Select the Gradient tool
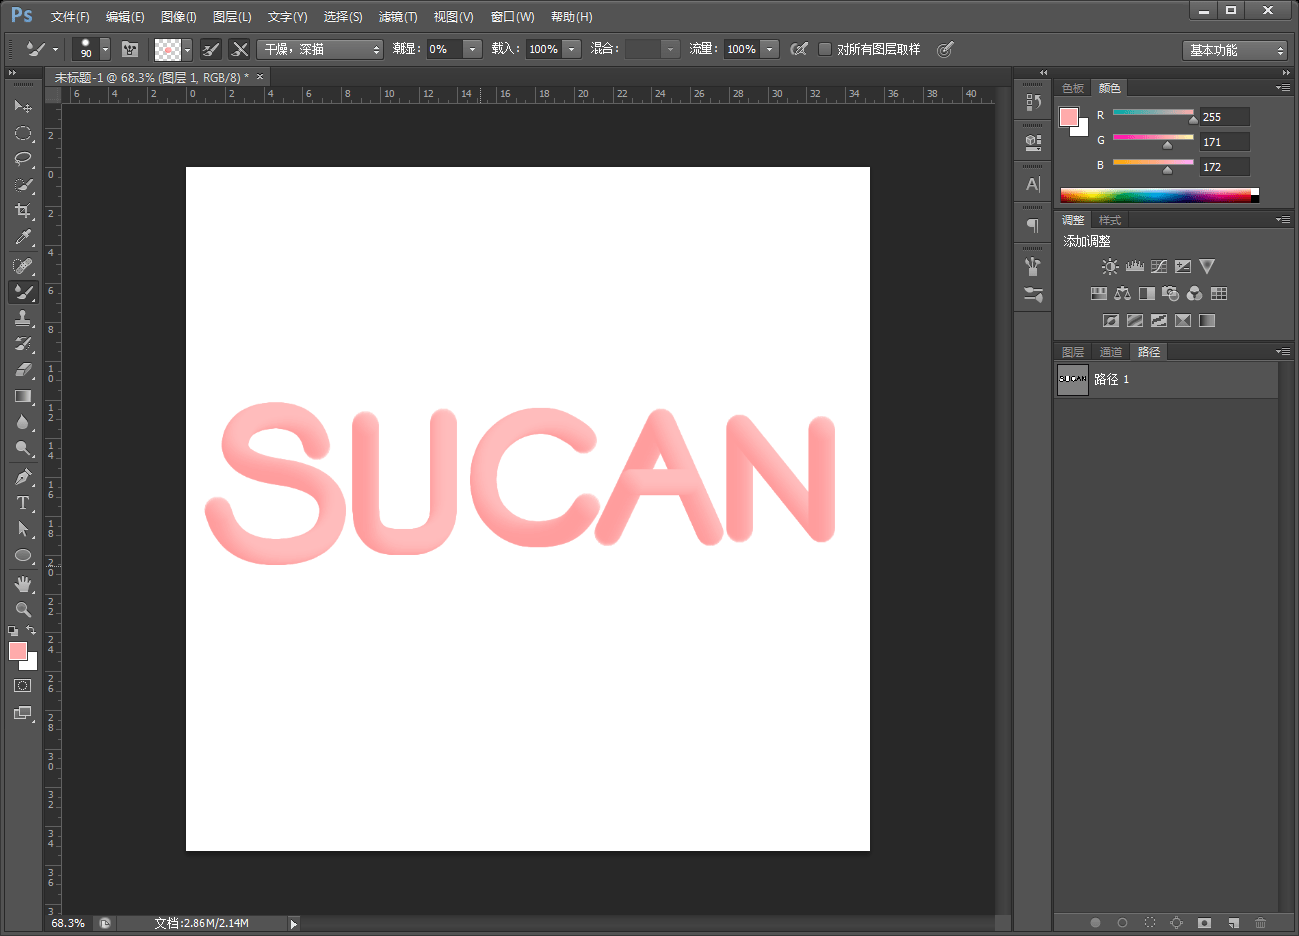The height and width of the screenshot is (936, 1299). coord(23,396)
